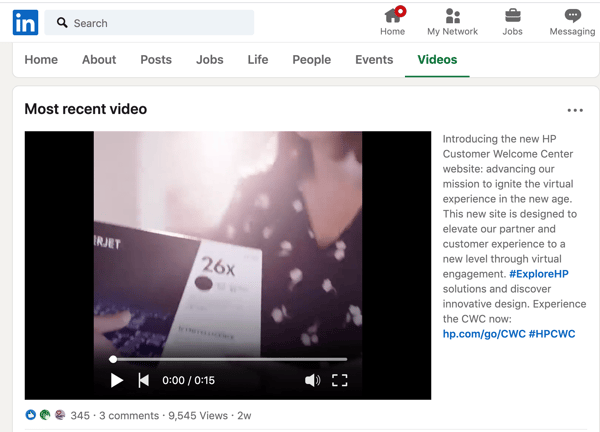600x432 pixels.
Task: Switch to the Life tab
Action: 258,60
